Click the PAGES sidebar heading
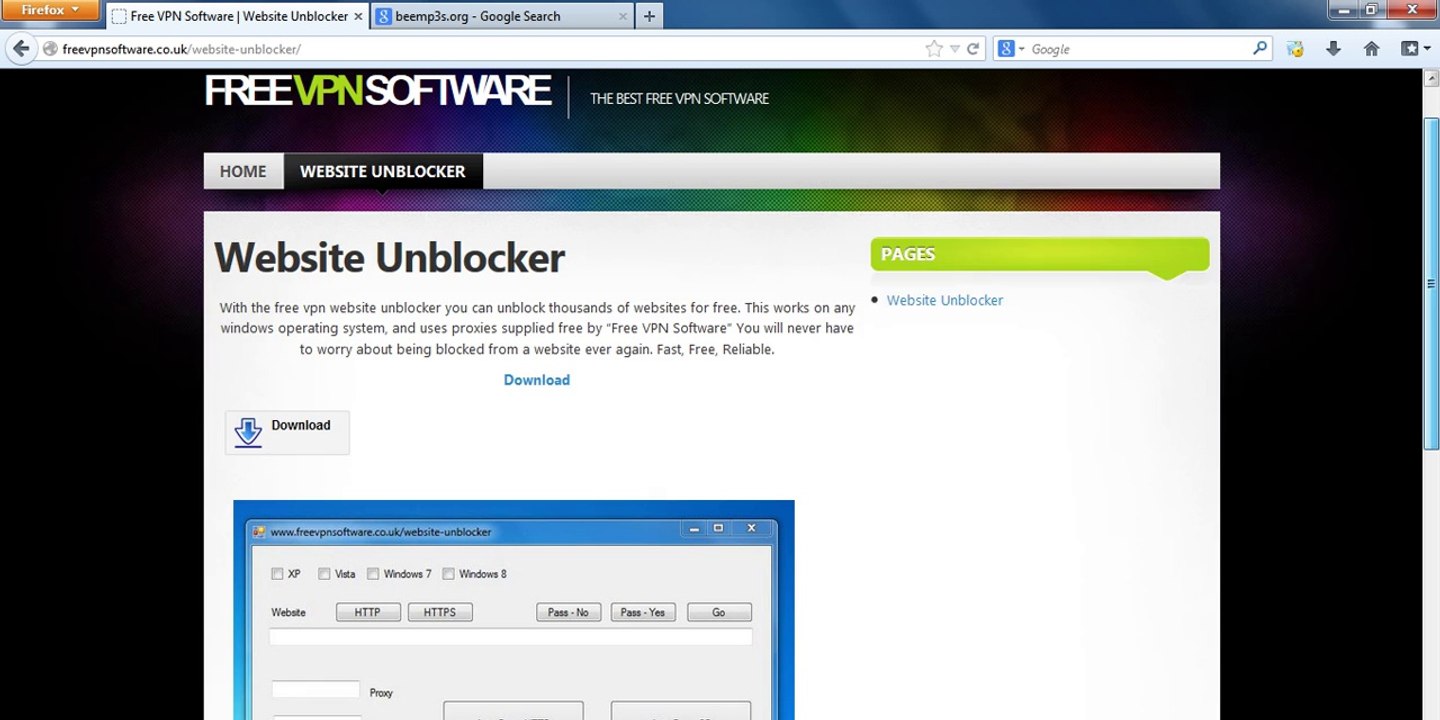Viewport: 1440px width, 720px height. 908,254
